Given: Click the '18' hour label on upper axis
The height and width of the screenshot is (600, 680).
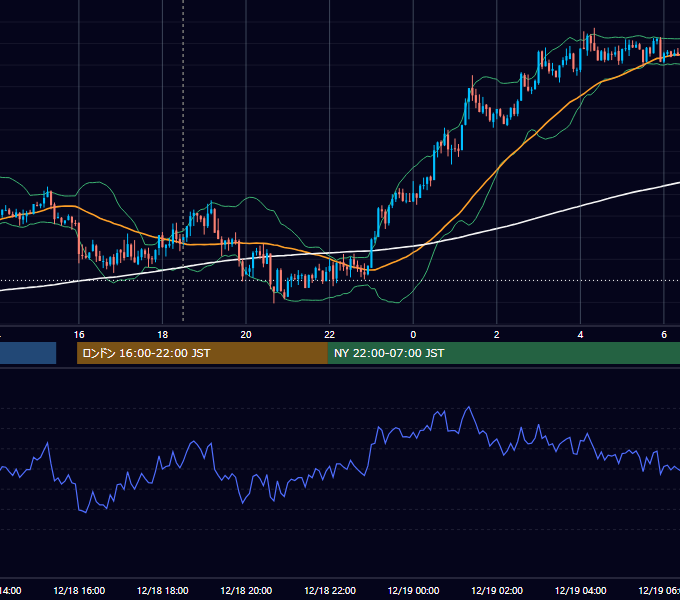Looking at the screenshot, I should pyautogui.click(x=163, y=335).
